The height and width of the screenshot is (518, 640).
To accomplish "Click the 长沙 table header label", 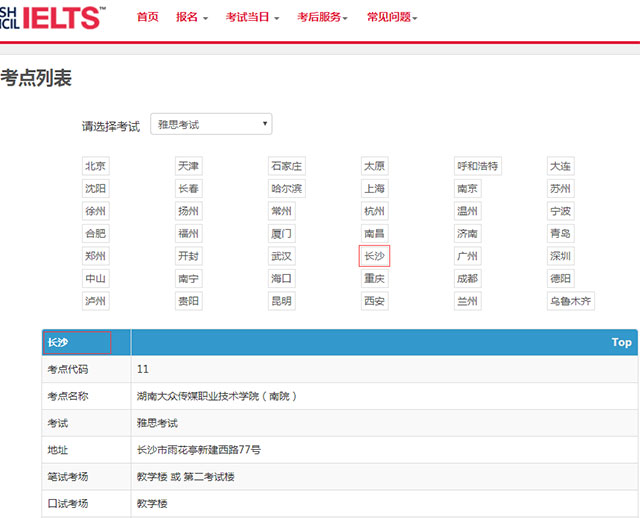I will click(58, 342).
